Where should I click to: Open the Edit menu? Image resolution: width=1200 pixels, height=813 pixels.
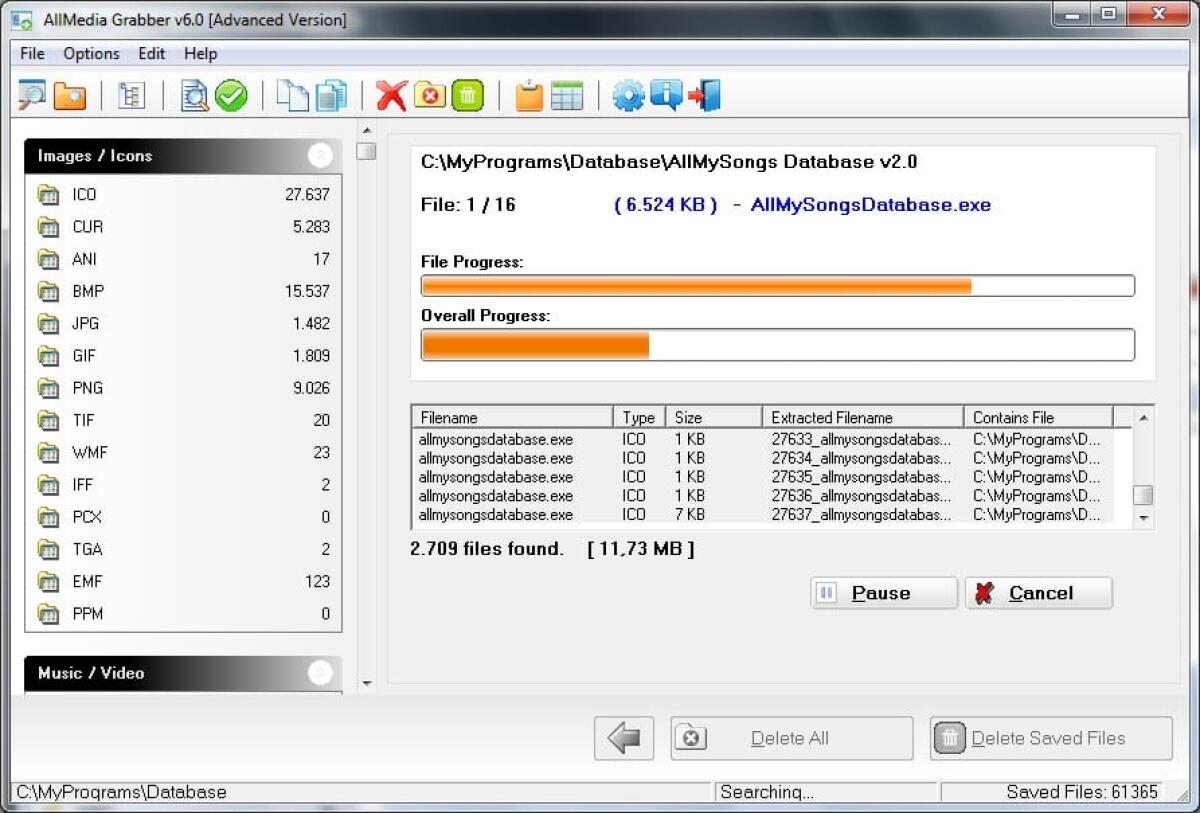[151, 53]
